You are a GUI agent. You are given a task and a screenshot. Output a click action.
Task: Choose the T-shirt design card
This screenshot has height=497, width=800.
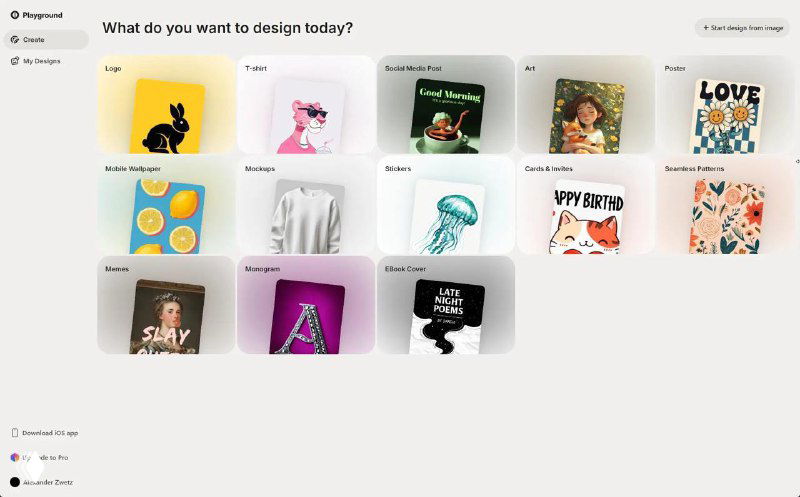click(x=306, y=104)
